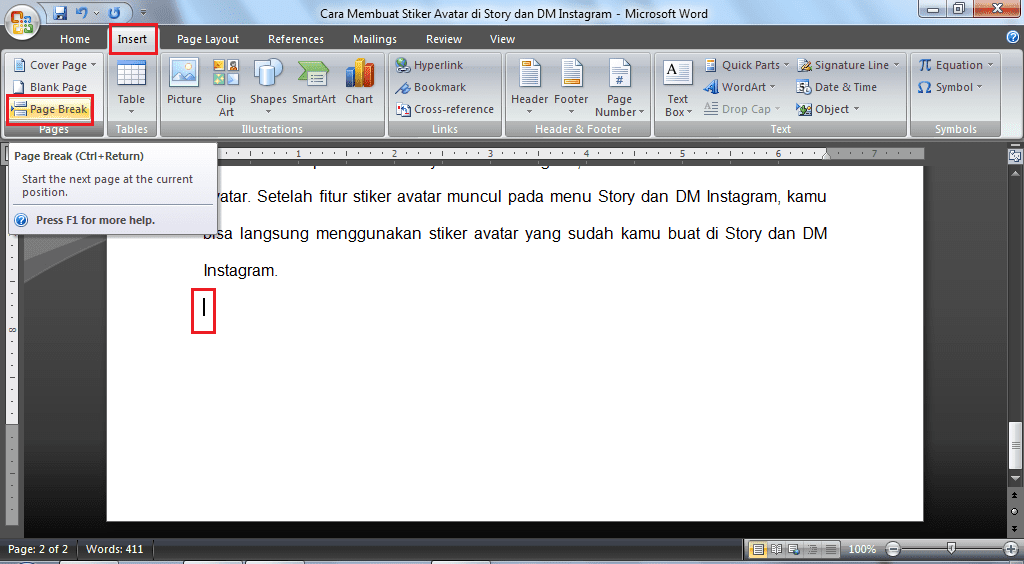Go to previous page arrow button
Viewport: 1024px width, 564px height.
tap(1014, 496)
